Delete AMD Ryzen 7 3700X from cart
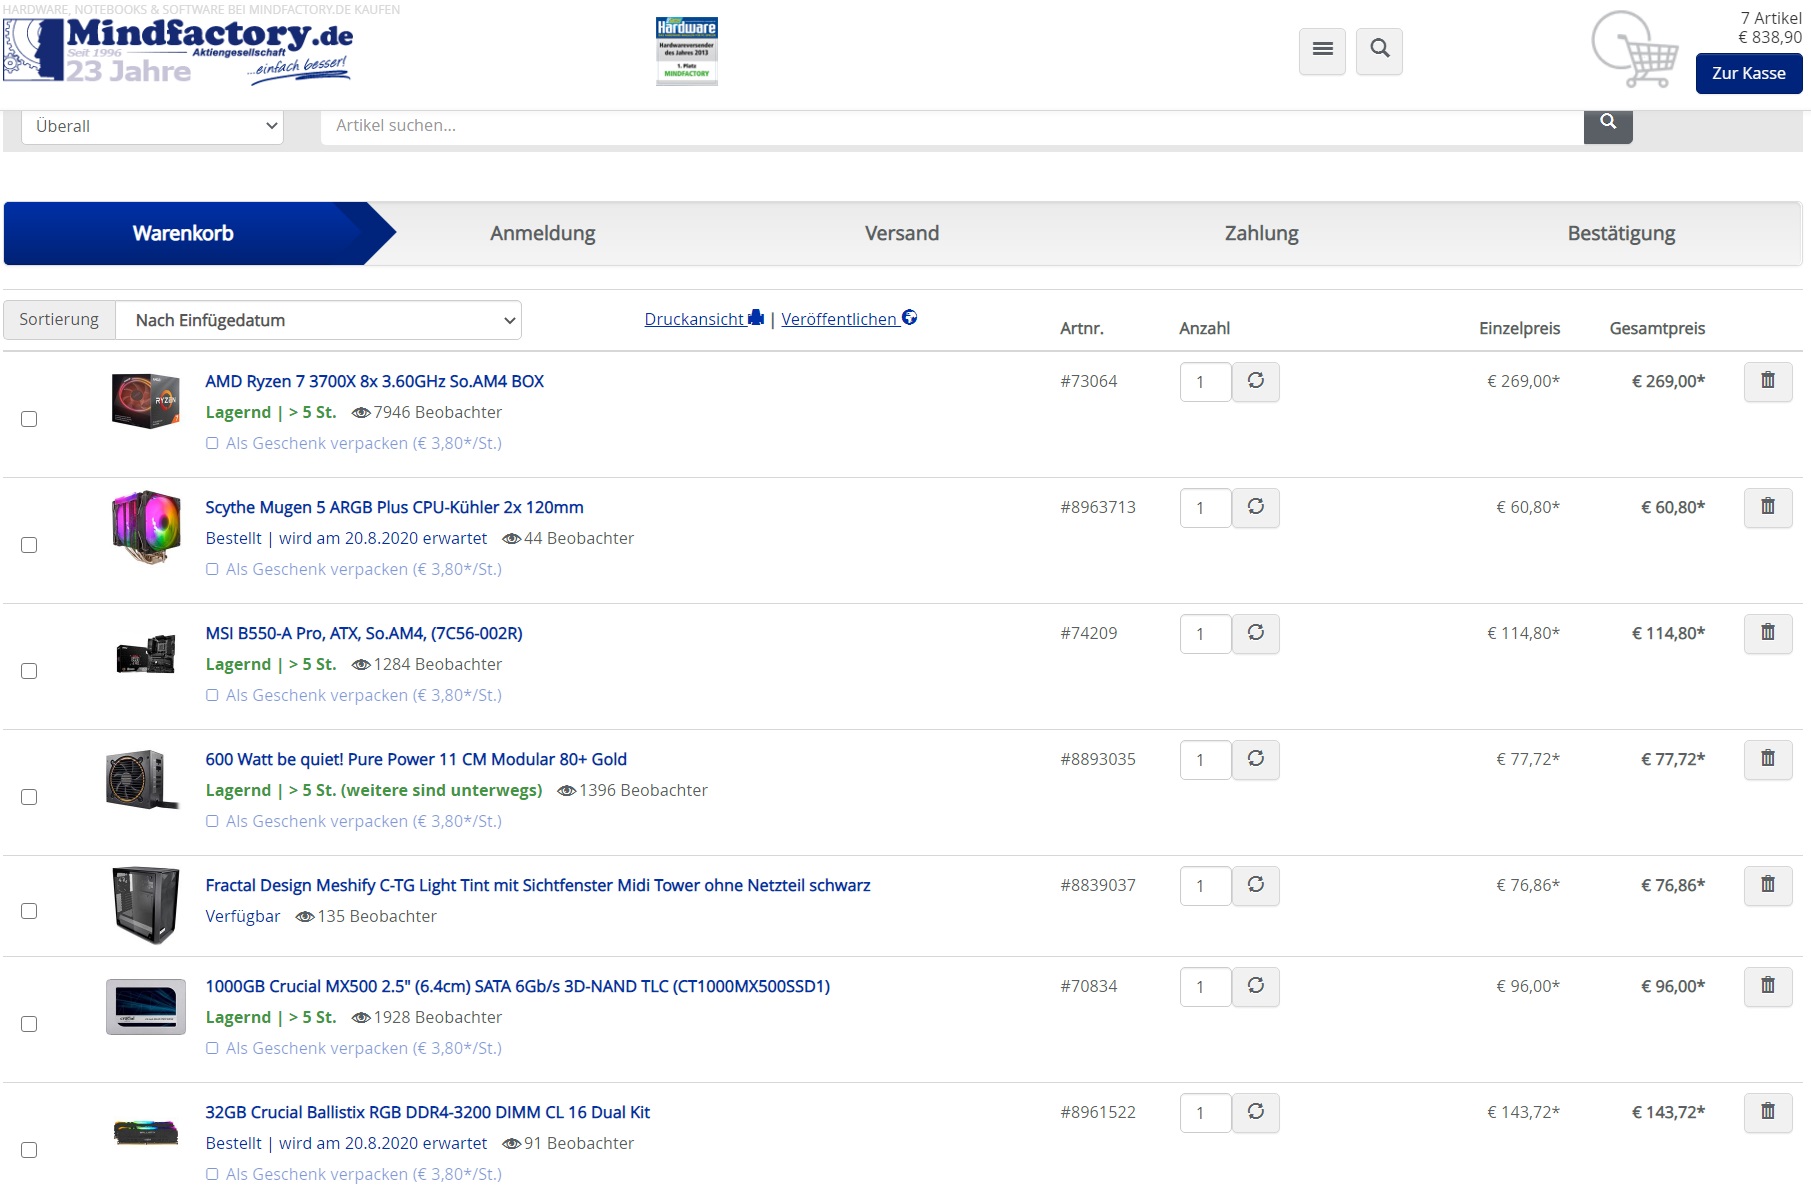Image resolution: width=1811 pixels, height=1189 pixels. click(x=1768, y=381)
